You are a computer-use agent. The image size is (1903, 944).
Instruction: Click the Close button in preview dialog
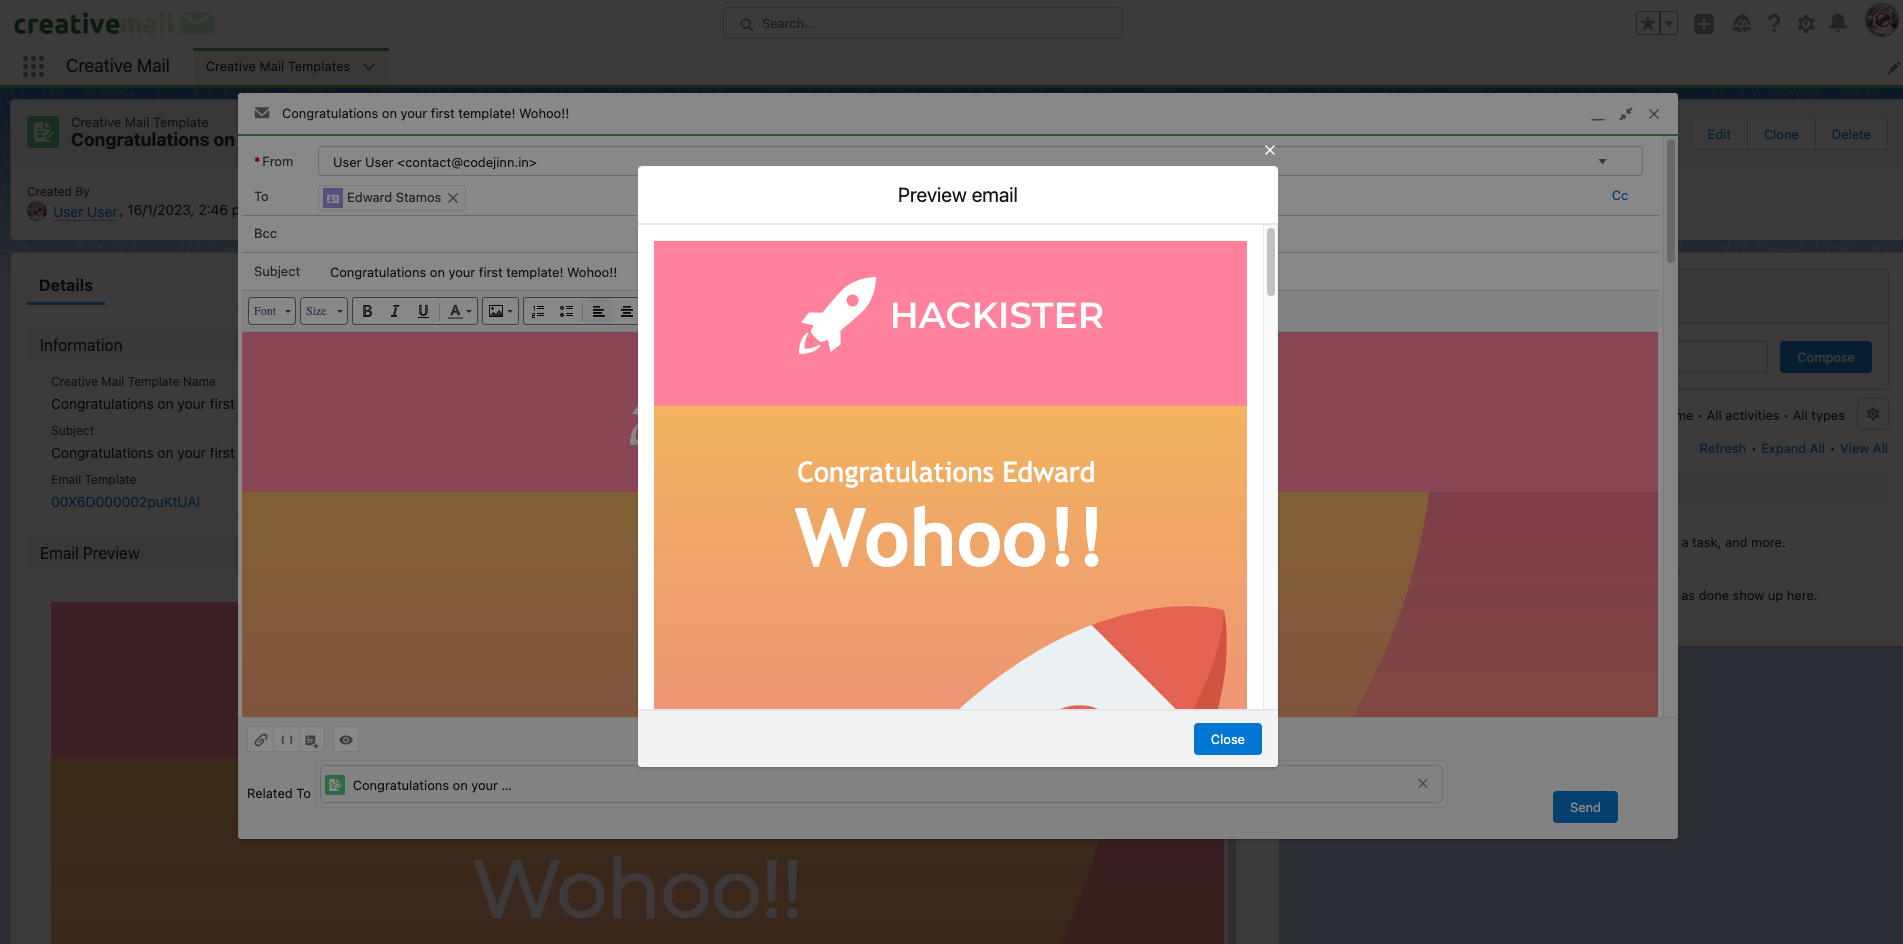(x=1227, y=739)
